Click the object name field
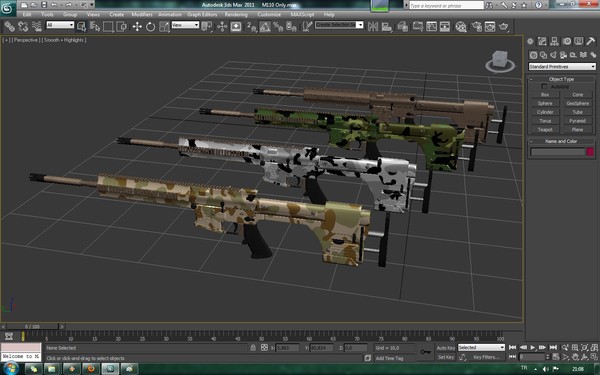Screen dimensions: 600x375 pyautogui.click(x=558, y=152)
